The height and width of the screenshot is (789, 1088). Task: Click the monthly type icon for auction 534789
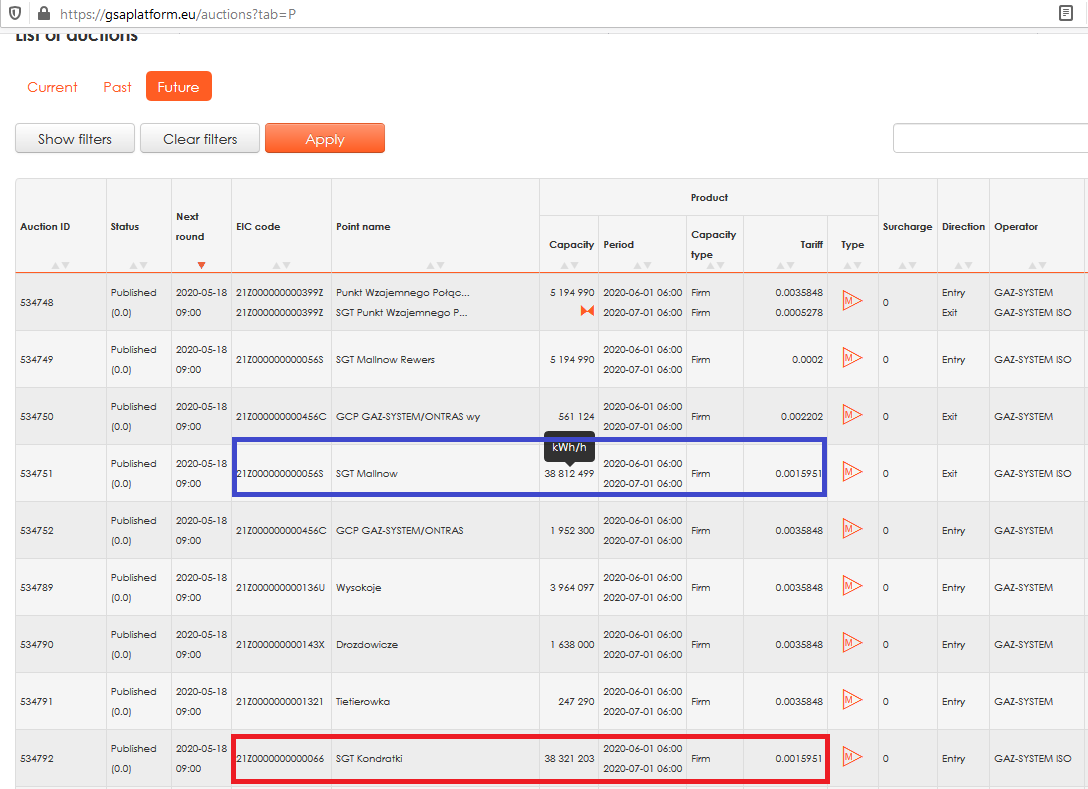(852, 586)
